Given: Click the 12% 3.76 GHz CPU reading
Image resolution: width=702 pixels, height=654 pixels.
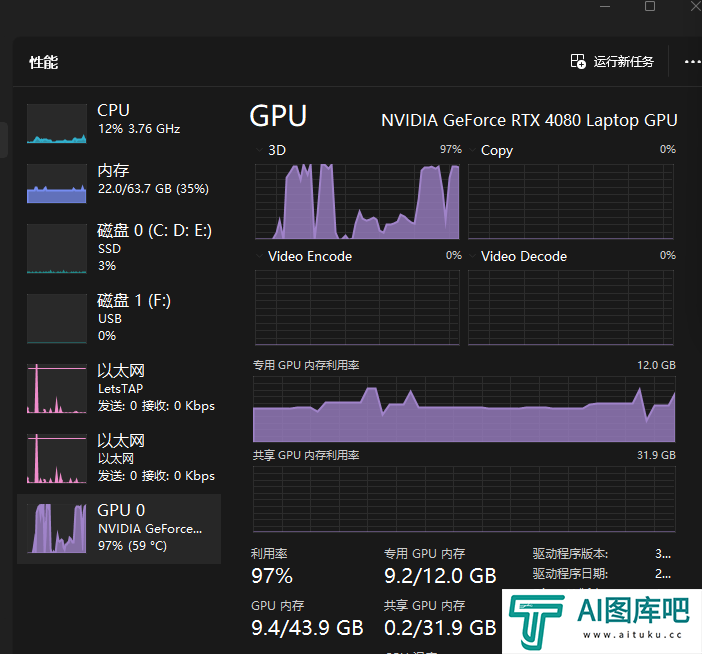Looking at the screenshot, I should click(x=139, y=129).
